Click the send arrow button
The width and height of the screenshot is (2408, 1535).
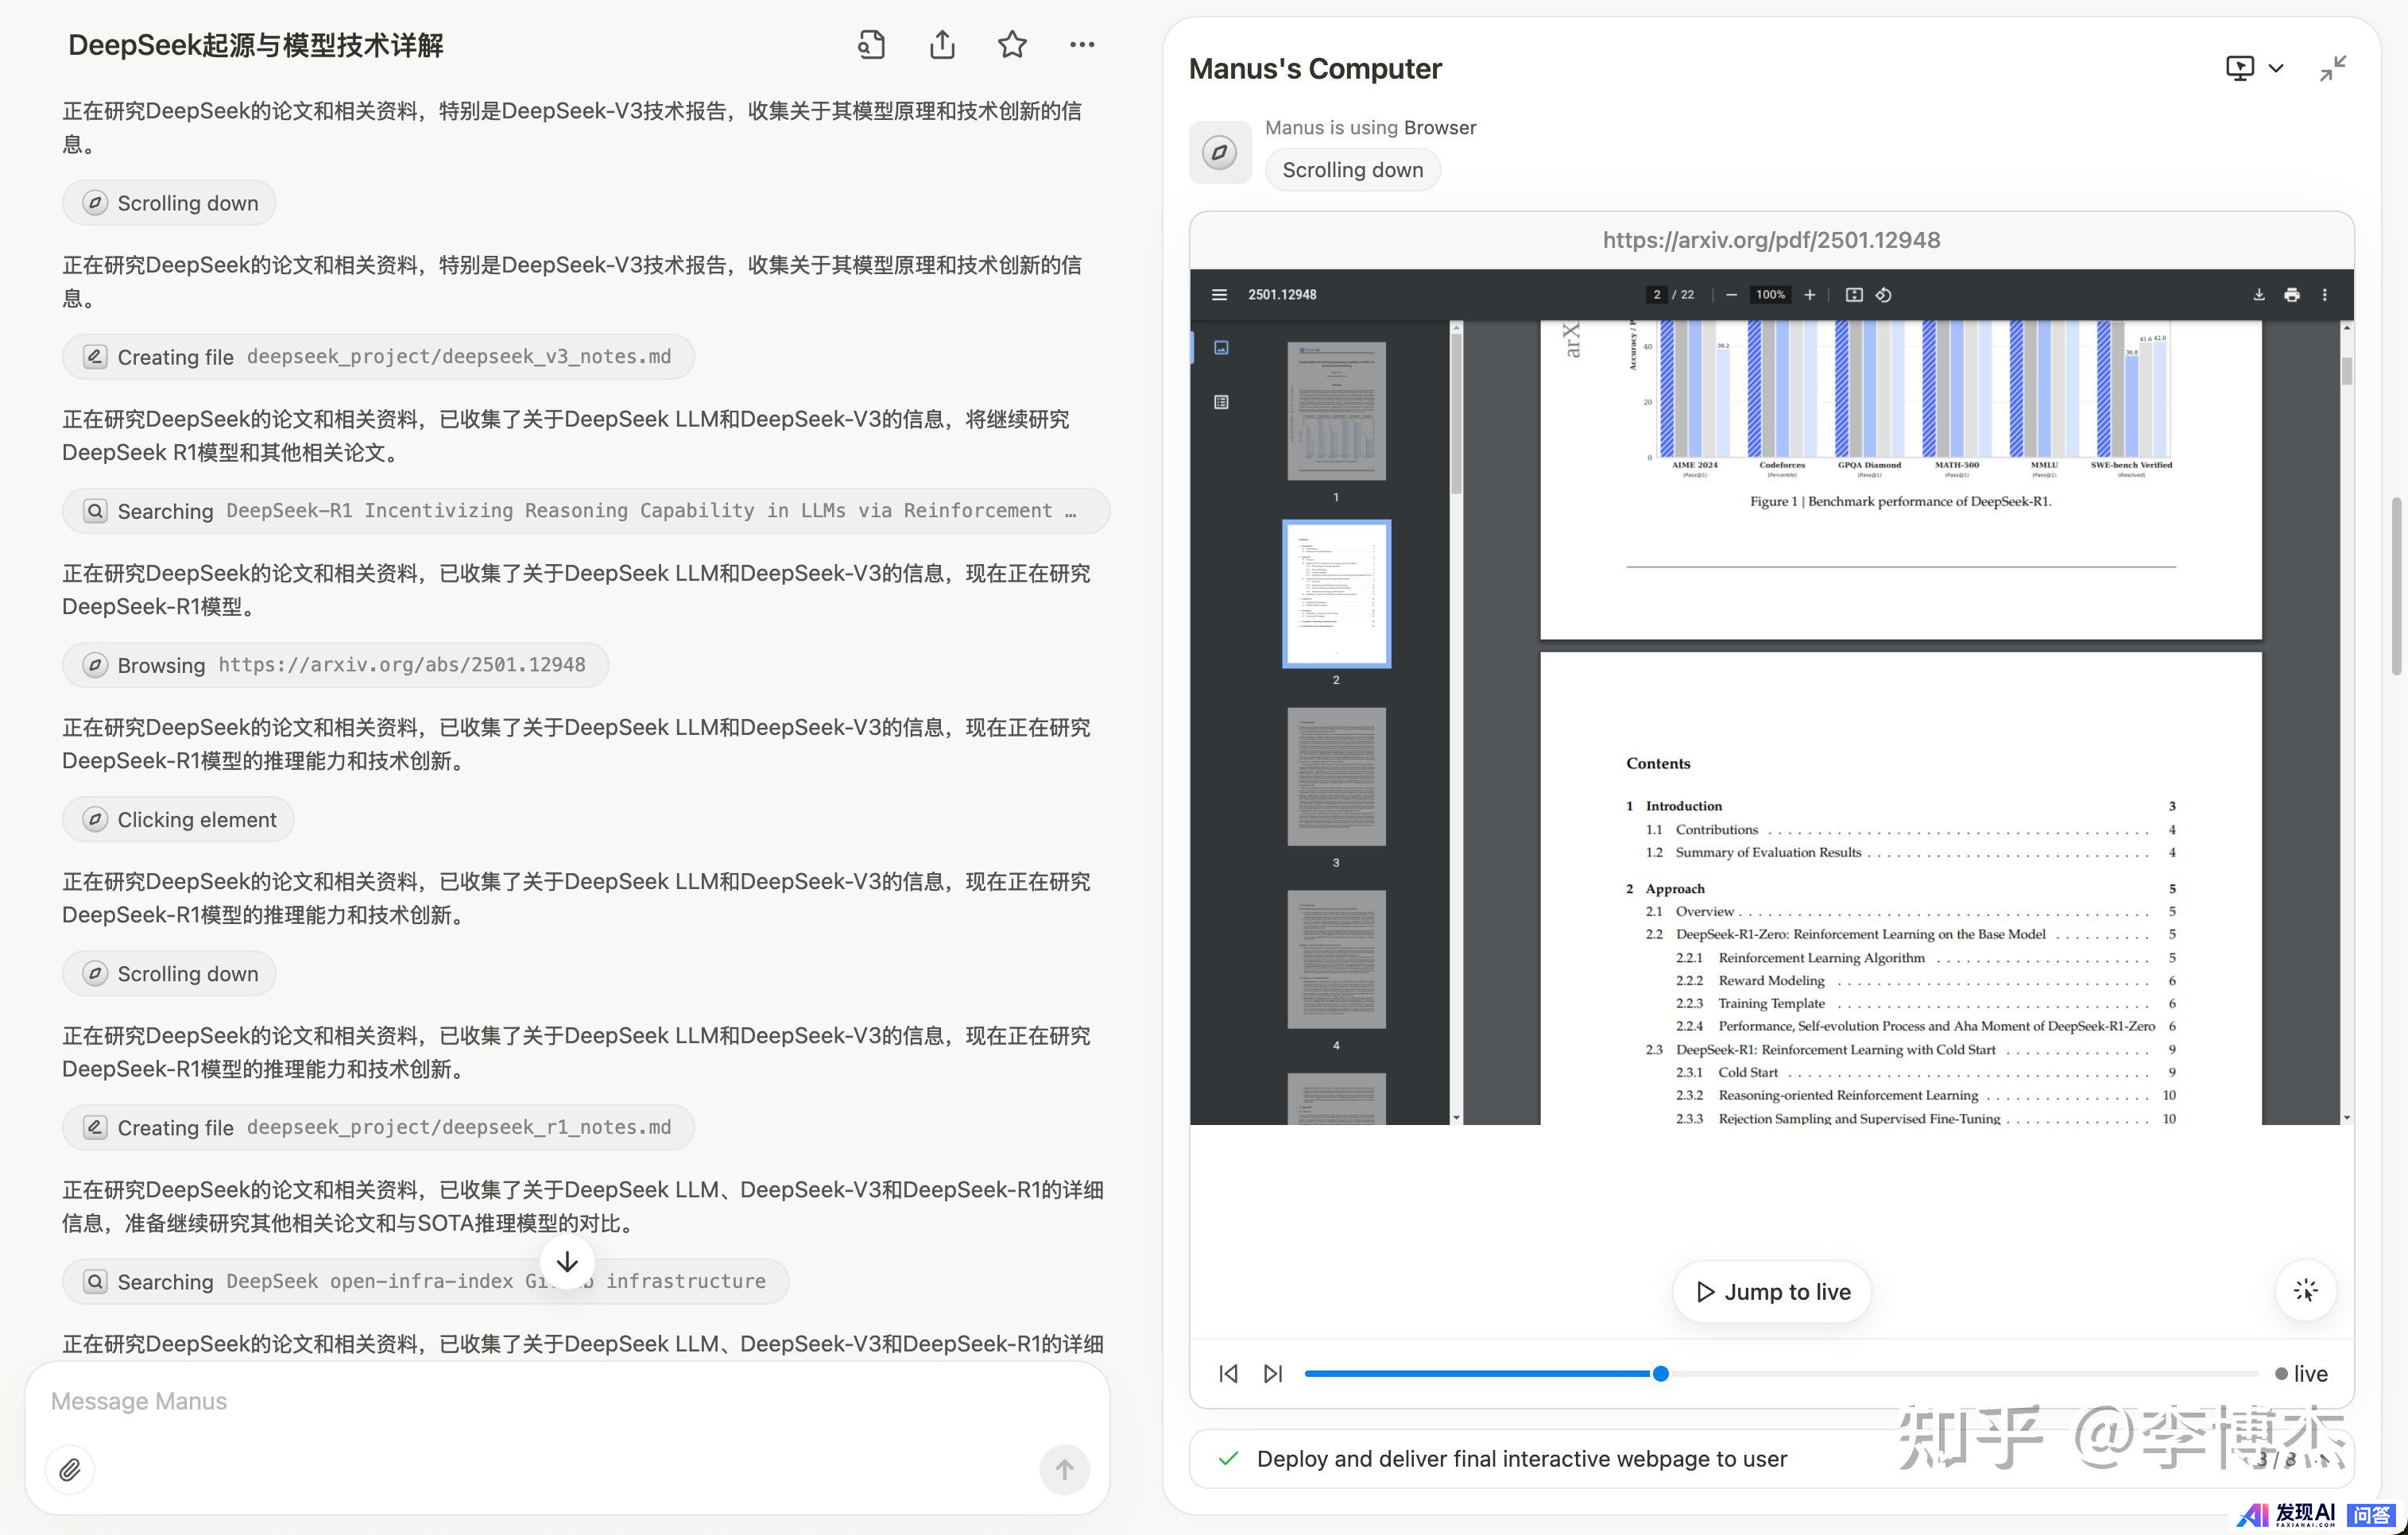pyautogui.click(x=1064, y=1469)
